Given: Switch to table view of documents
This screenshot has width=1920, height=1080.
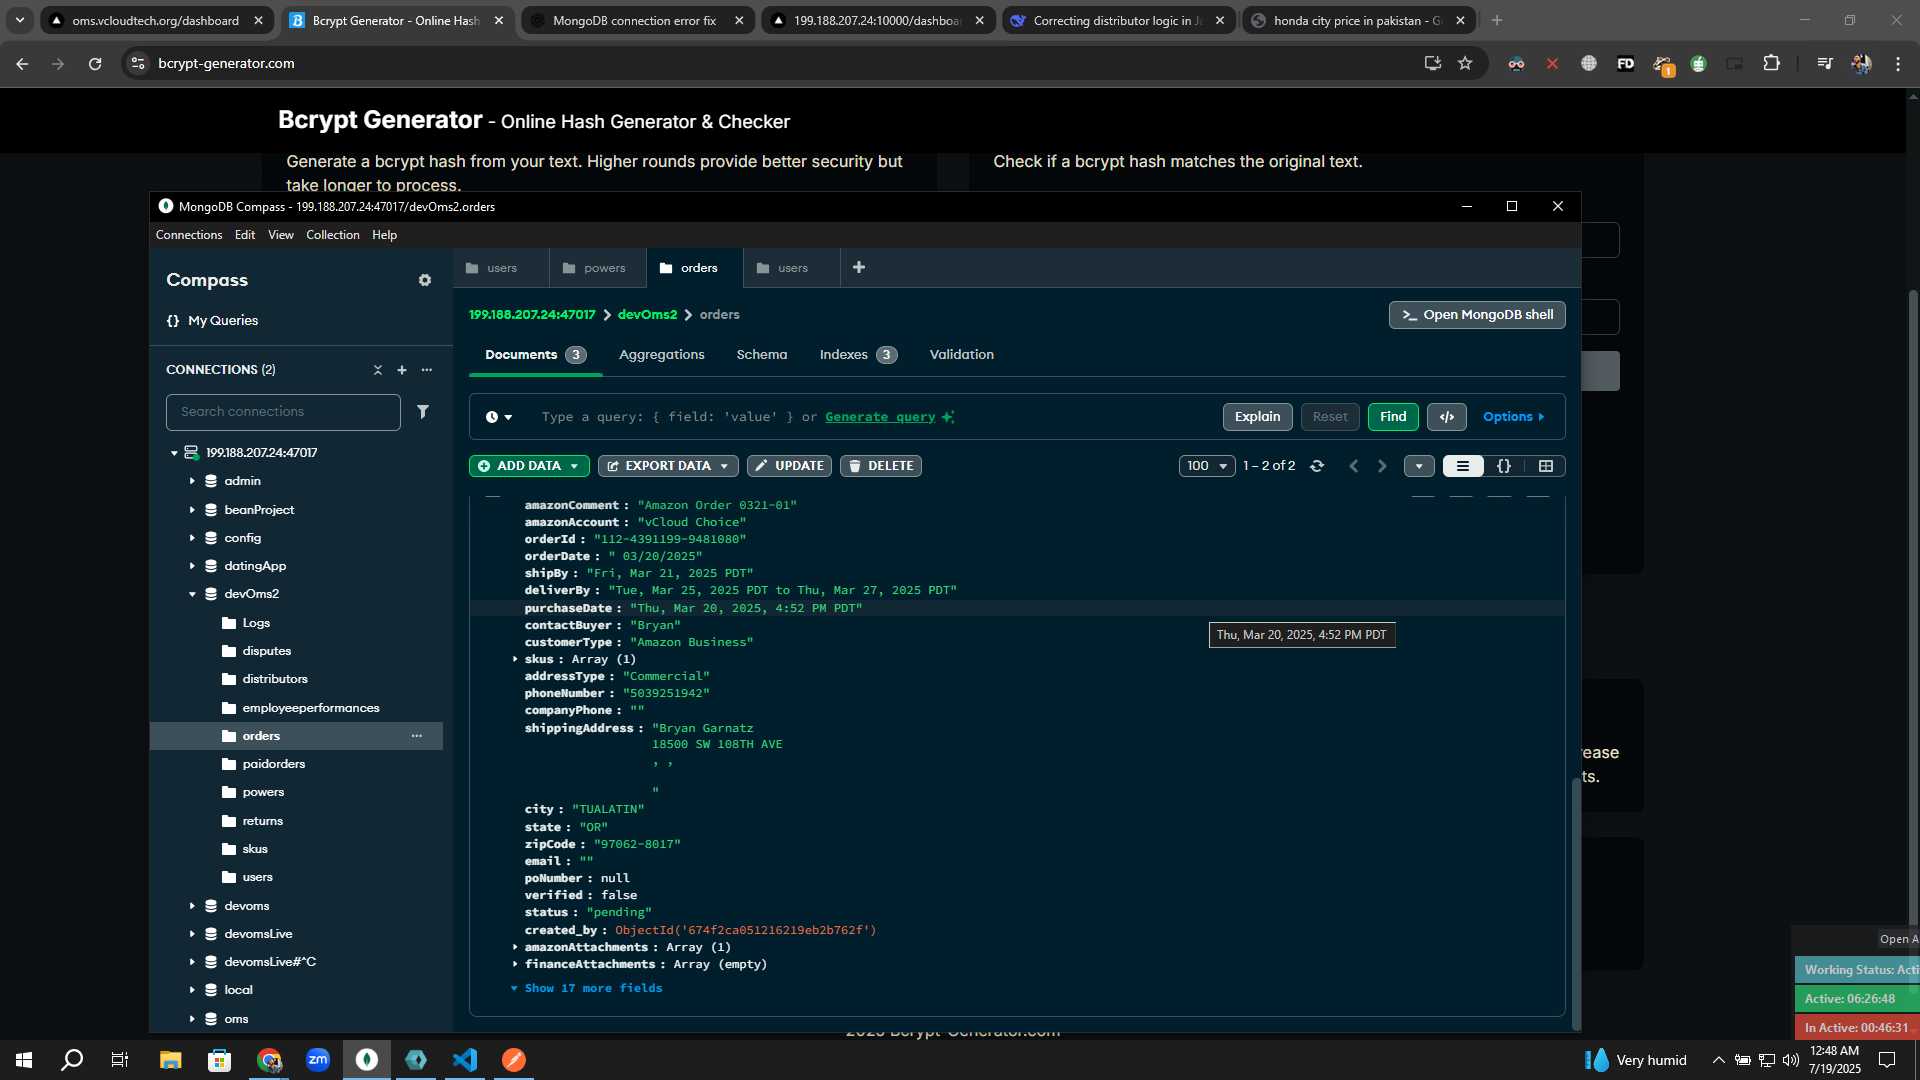Looking at the screenshot, I should 1545,466.
